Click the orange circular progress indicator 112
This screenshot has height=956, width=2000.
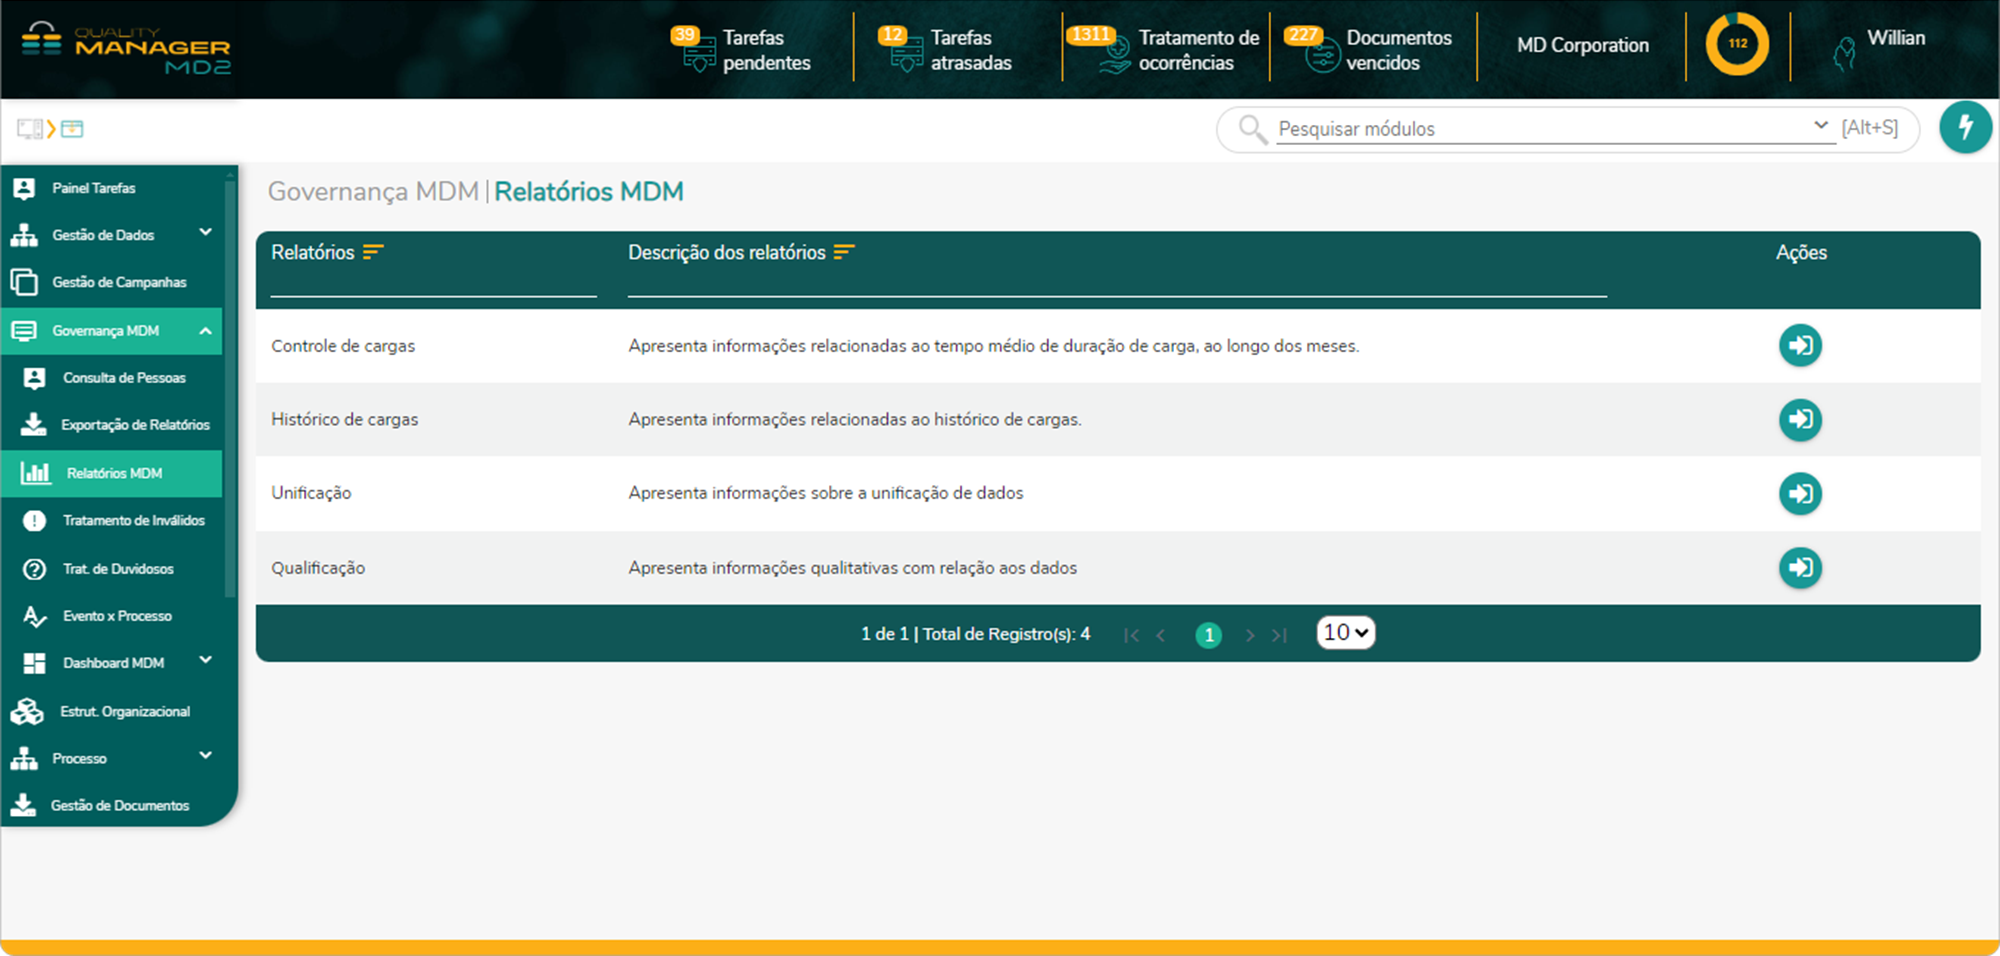tap(1737, 44)
